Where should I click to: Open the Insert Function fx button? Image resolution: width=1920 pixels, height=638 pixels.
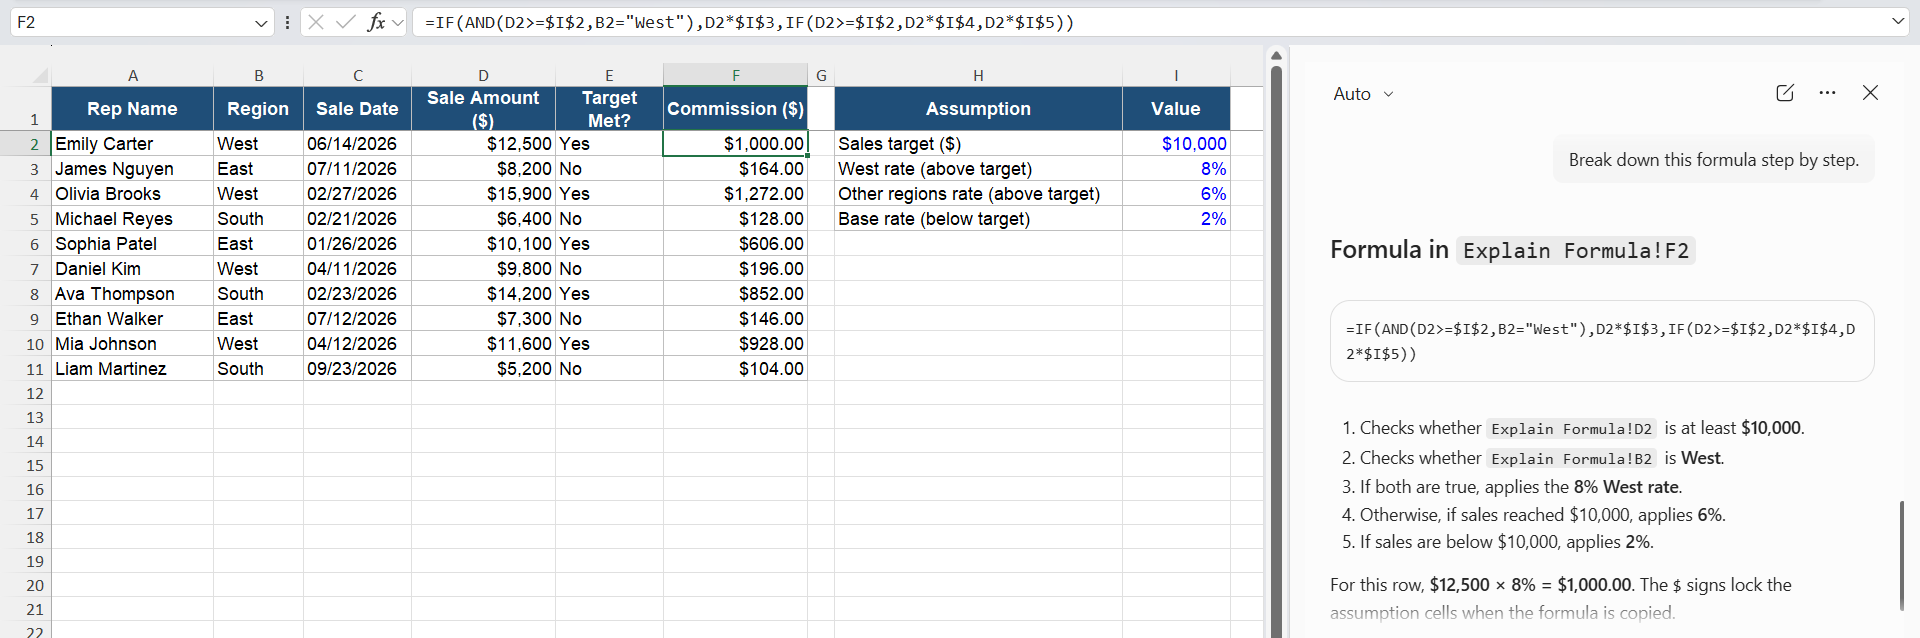tap(376, 22)
